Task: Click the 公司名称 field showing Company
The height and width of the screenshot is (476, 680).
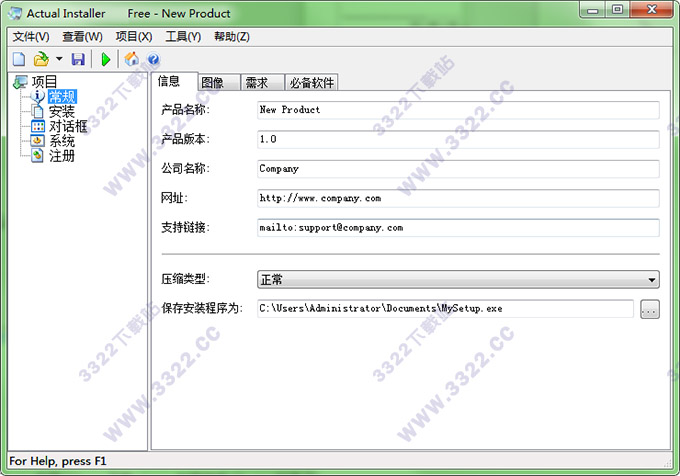Action: click(x=458, y=169)
